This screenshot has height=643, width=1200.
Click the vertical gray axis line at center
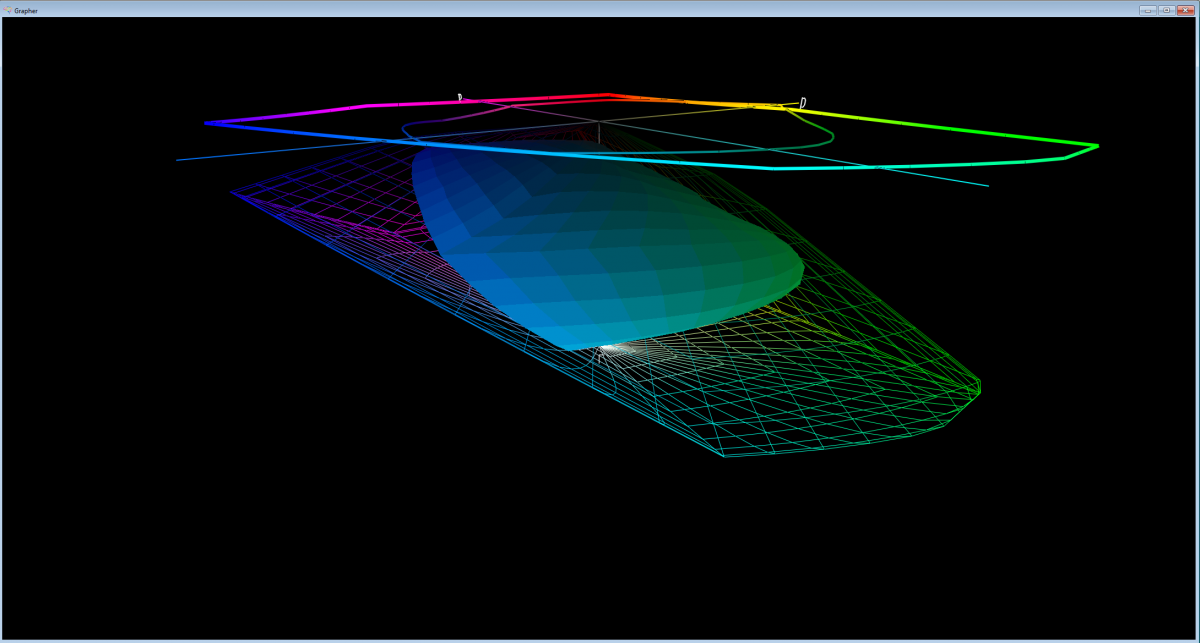tap(599, 133)
